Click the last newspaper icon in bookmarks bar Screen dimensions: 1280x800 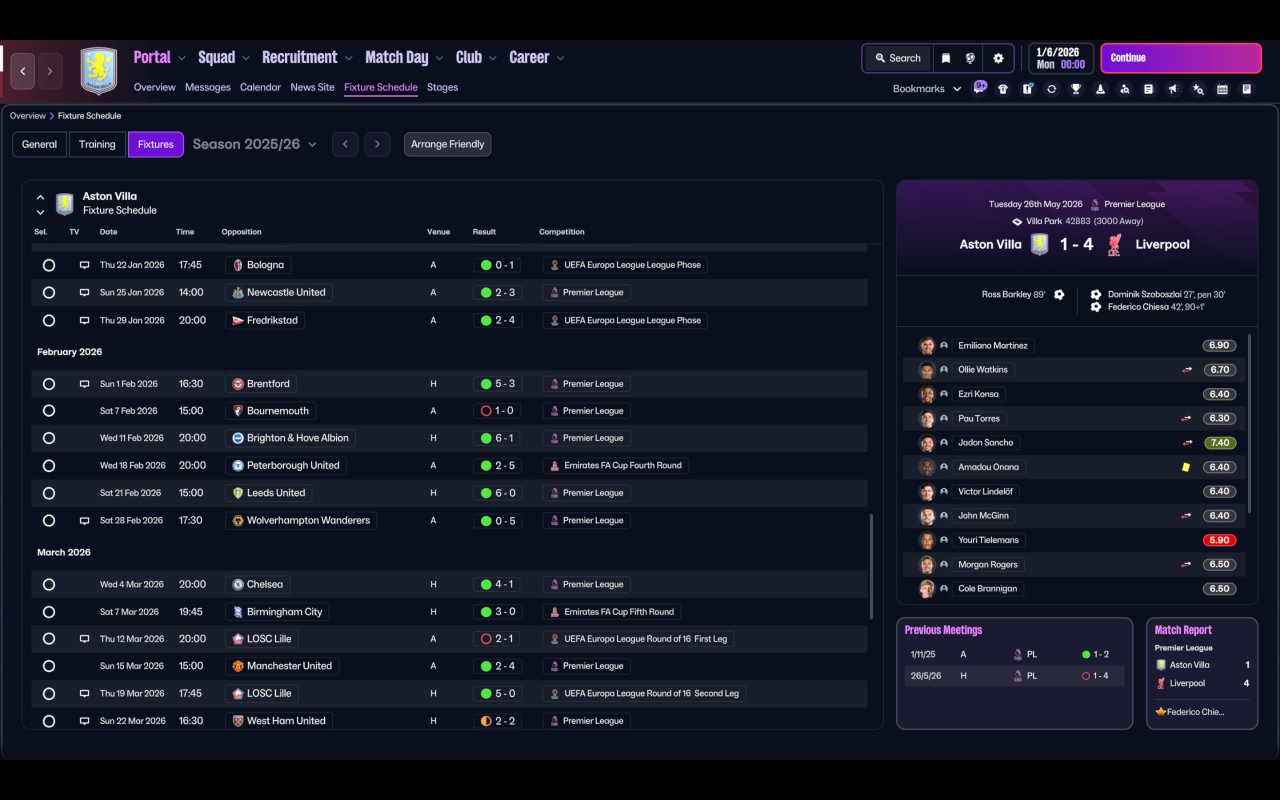[1247, 89]
